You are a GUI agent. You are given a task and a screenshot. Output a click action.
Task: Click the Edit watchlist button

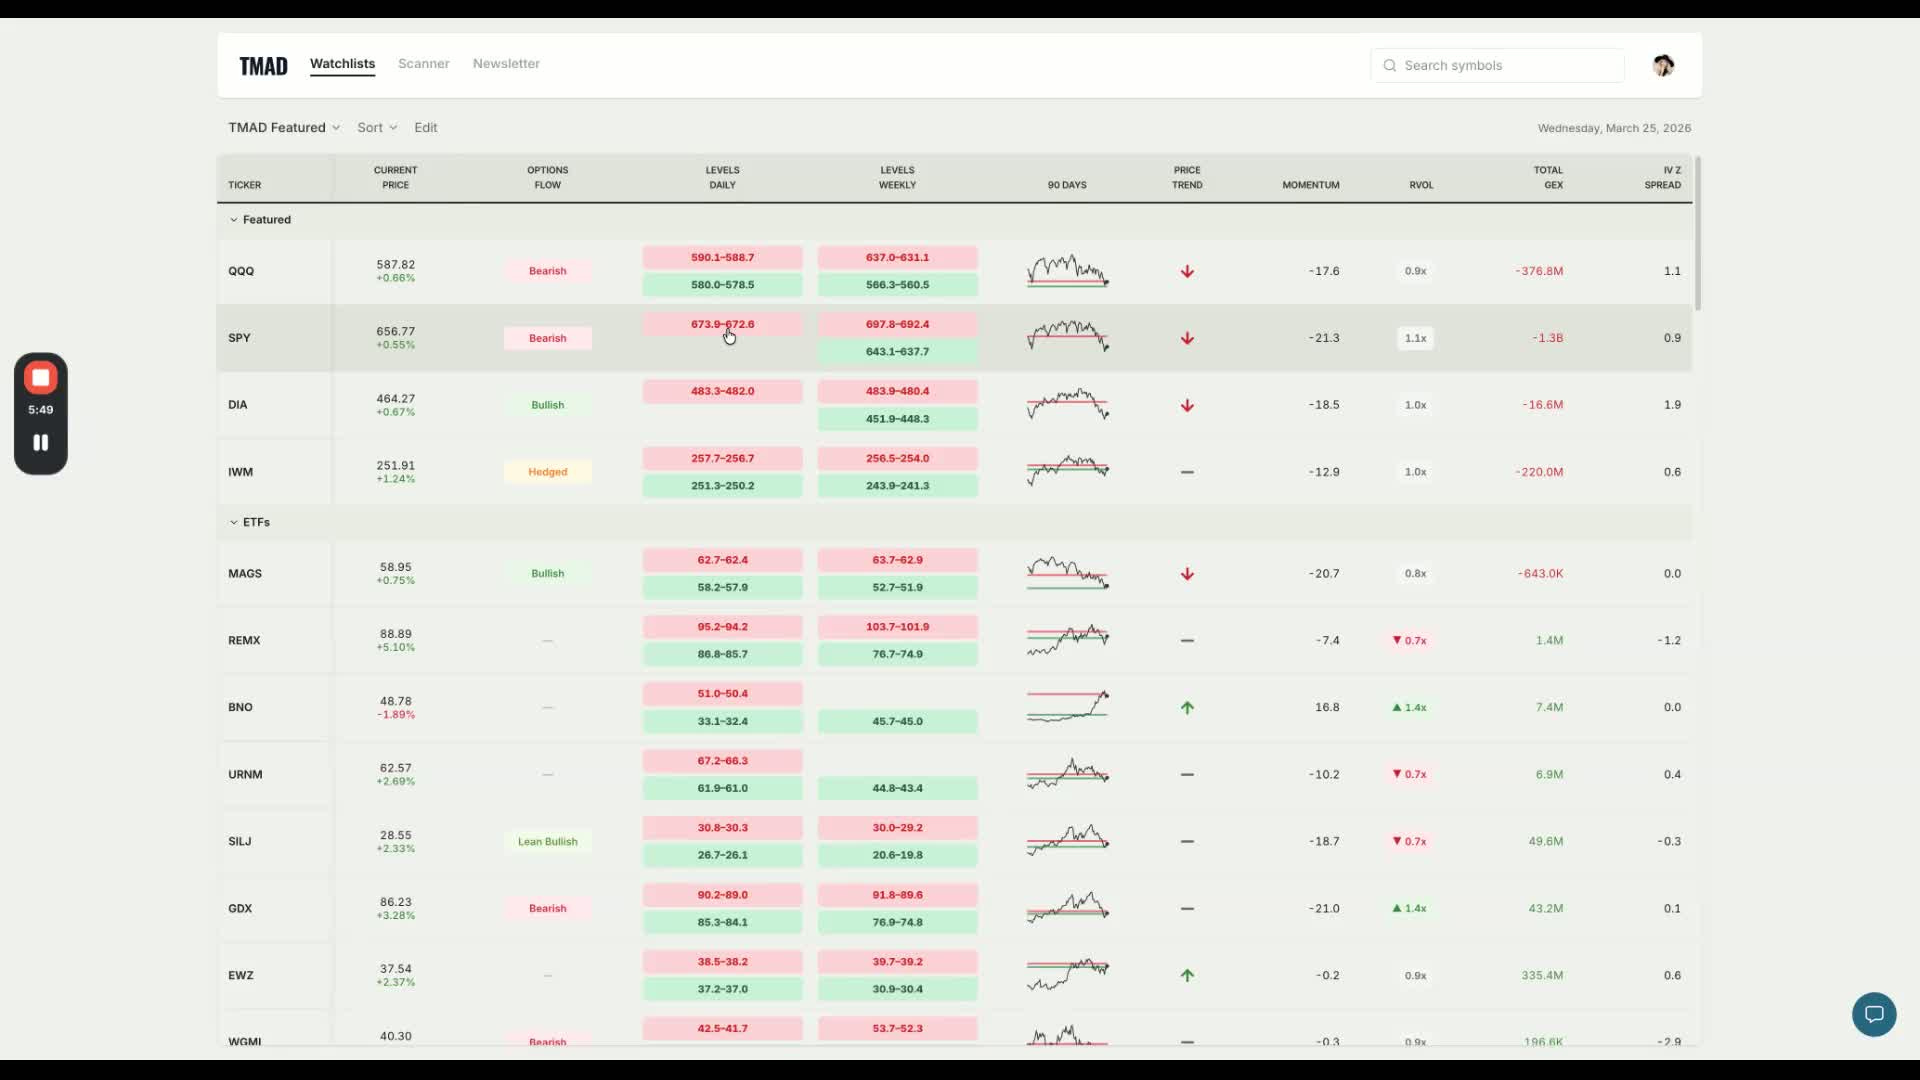(426, 128)
